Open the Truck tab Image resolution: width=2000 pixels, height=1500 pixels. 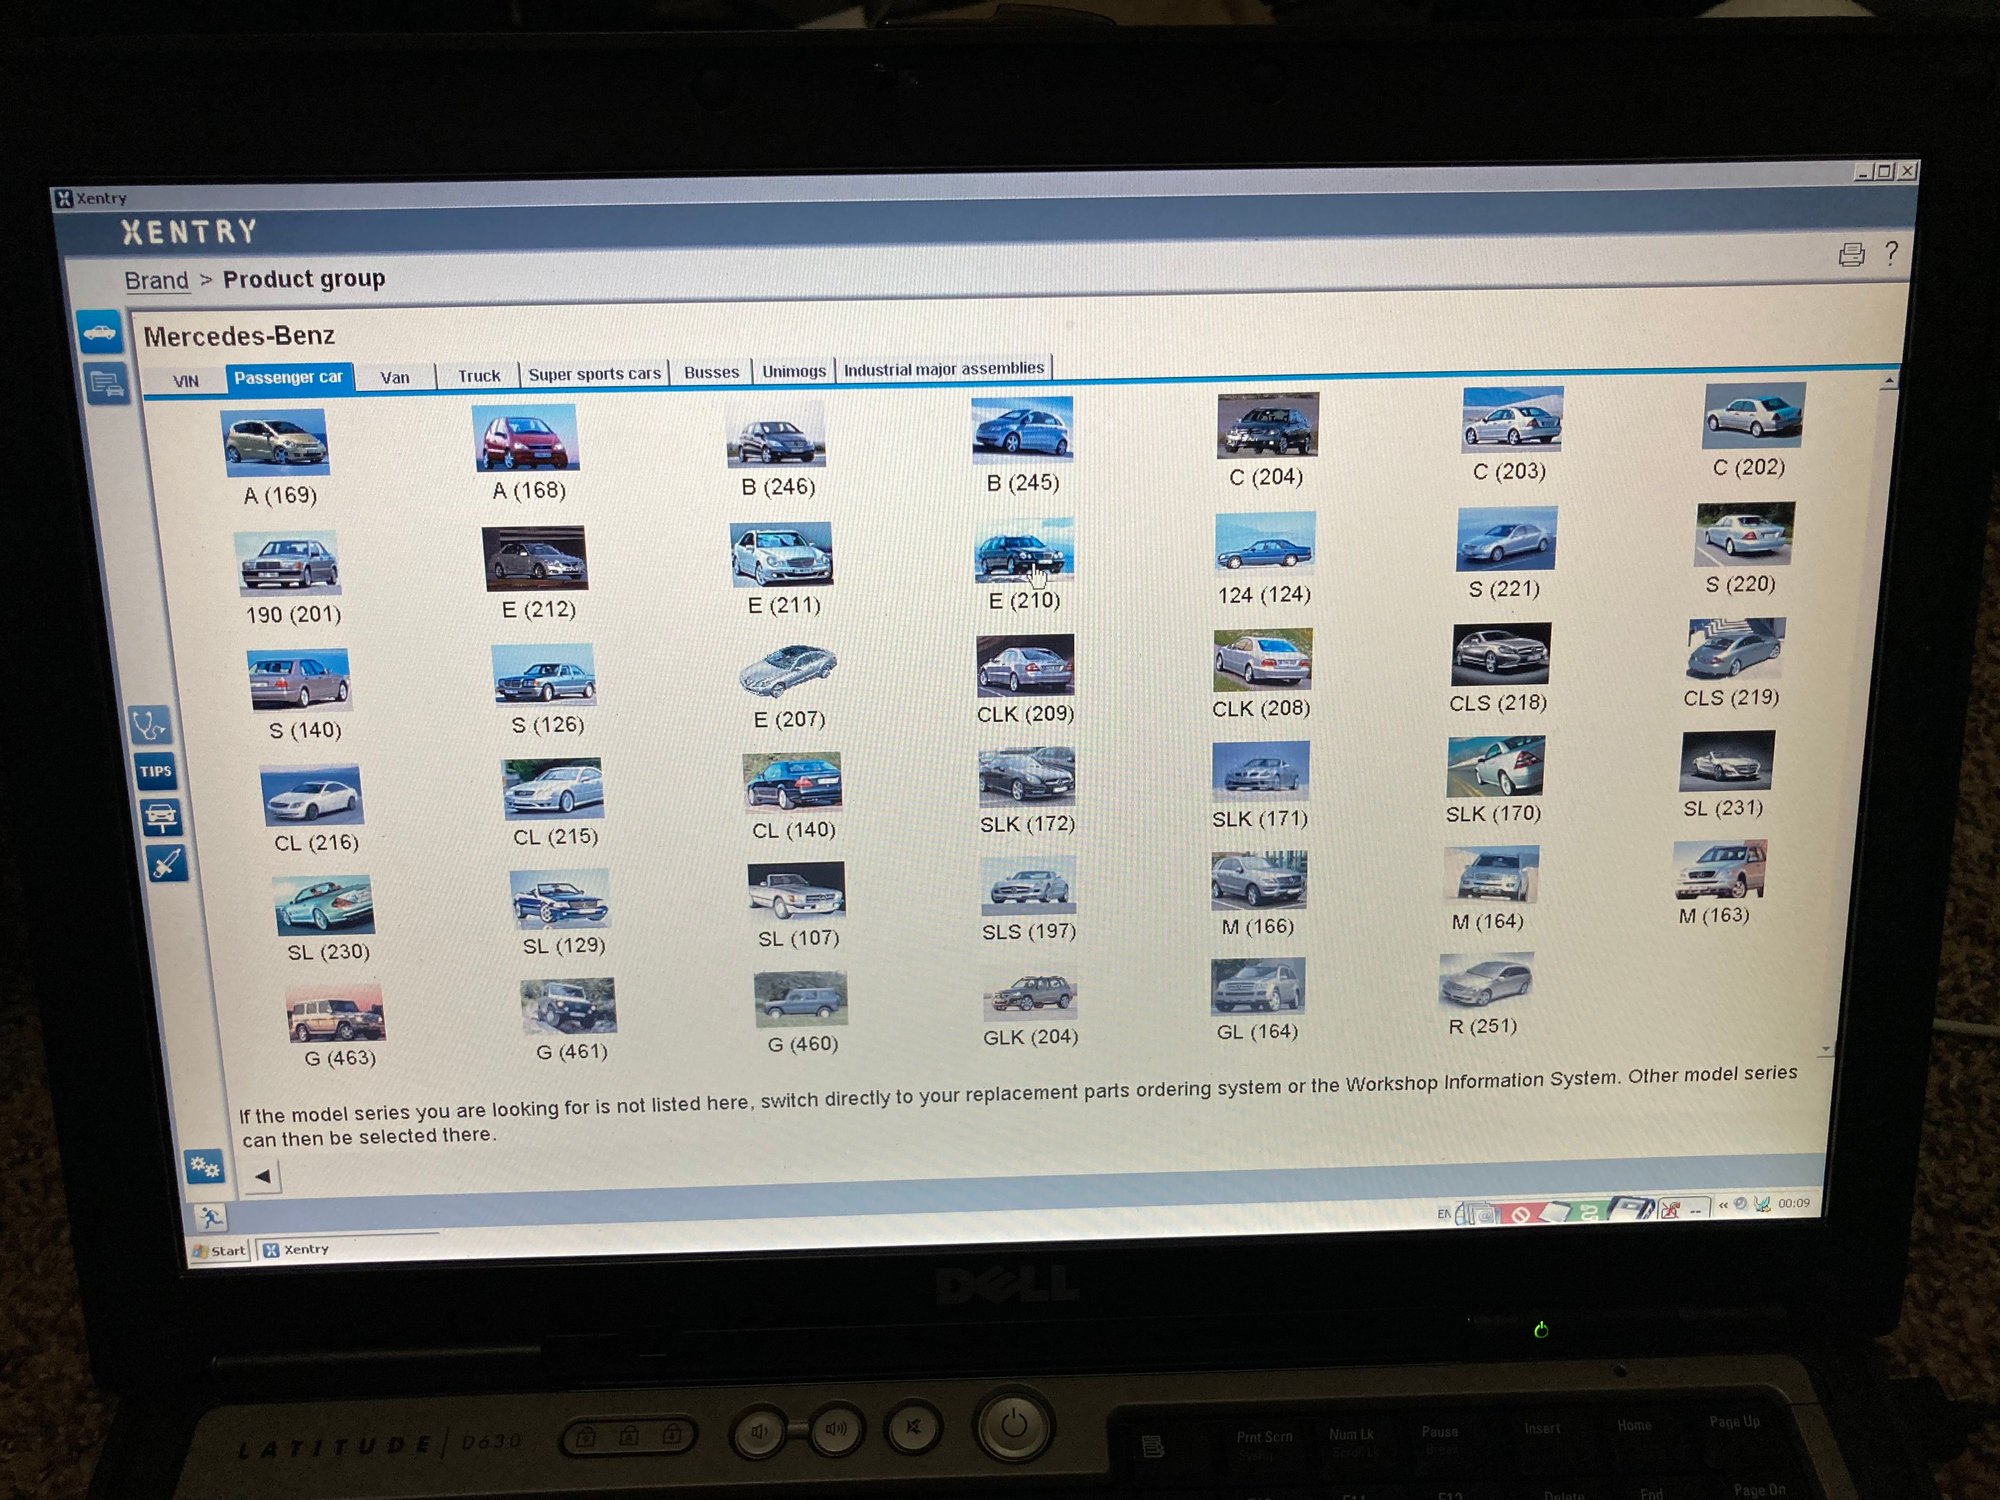(479, 375)
